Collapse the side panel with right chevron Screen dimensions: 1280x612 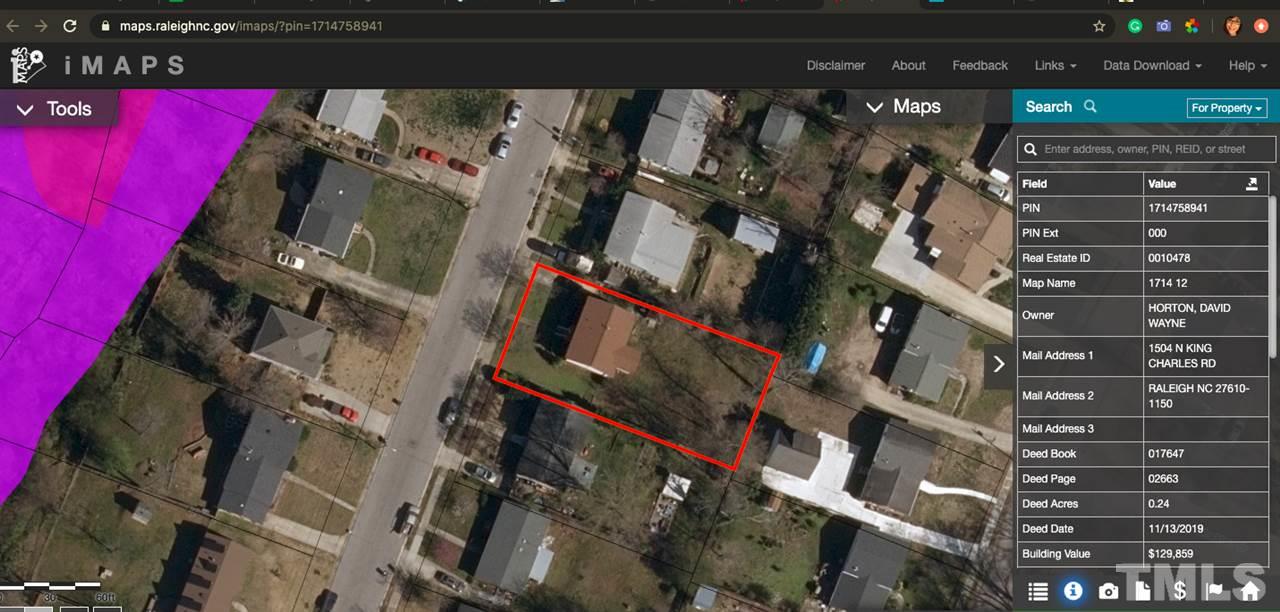tap(998, 364)
